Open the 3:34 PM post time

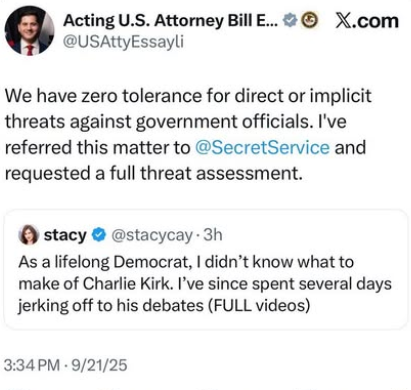tap(32, 365)
